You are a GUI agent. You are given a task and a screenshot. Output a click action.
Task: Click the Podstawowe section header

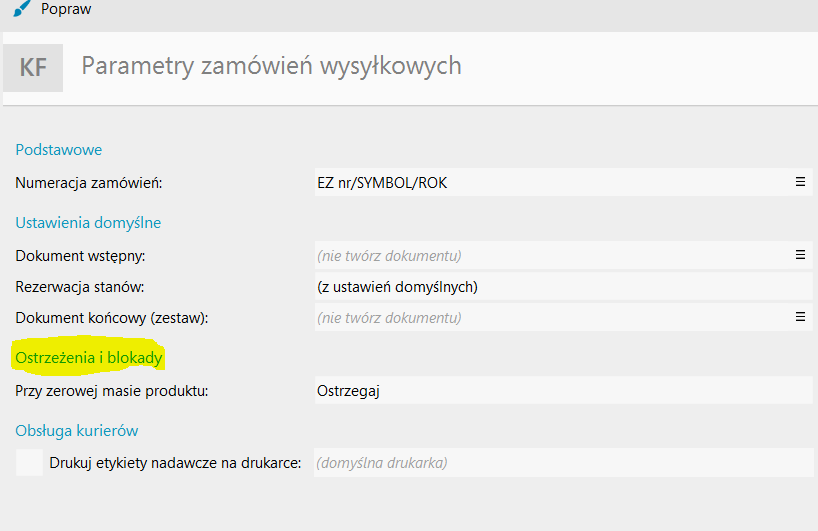point(59,149)
